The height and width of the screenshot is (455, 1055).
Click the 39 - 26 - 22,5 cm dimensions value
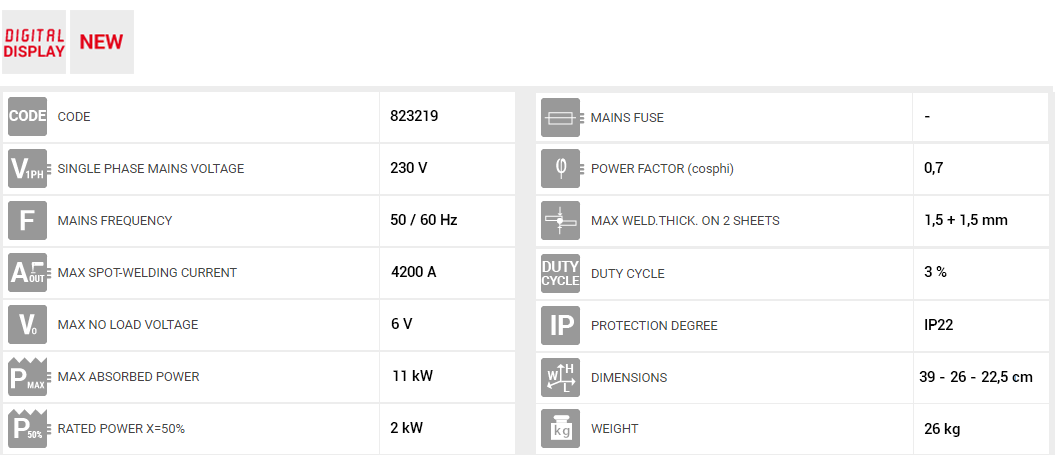[975, 377]
